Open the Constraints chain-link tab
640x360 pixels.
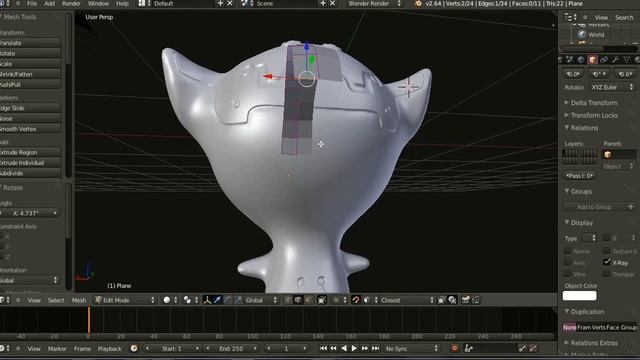[604, 60]
